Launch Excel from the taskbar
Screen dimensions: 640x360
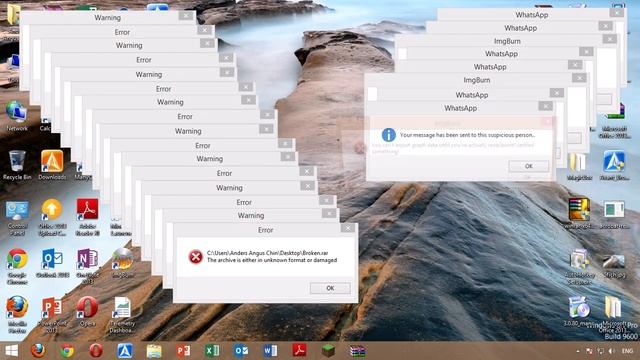click(x=212, y=351)
